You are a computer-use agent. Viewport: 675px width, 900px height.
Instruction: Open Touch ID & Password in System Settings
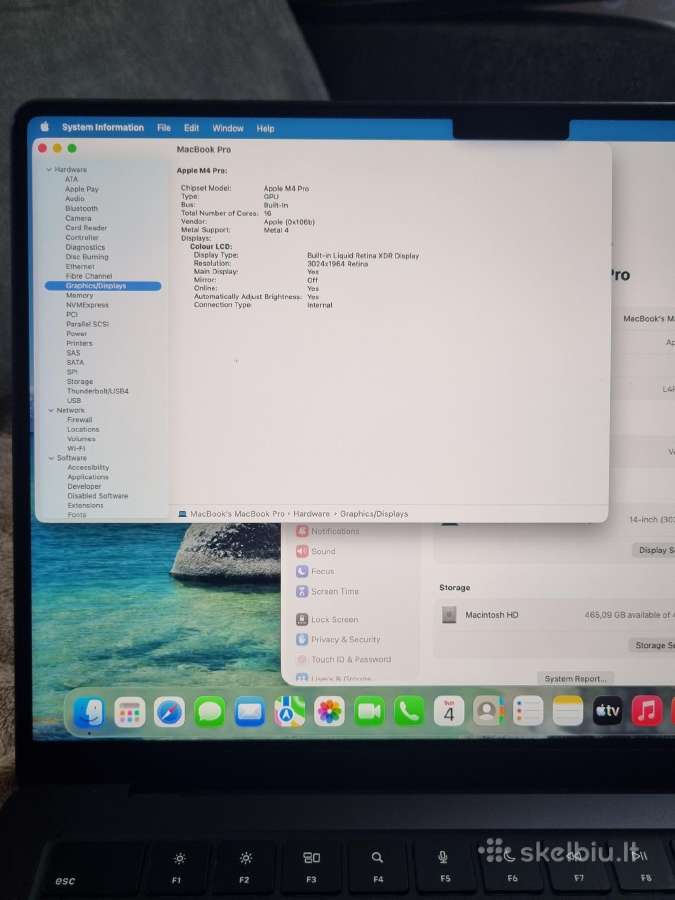click(x=344, y=660)
